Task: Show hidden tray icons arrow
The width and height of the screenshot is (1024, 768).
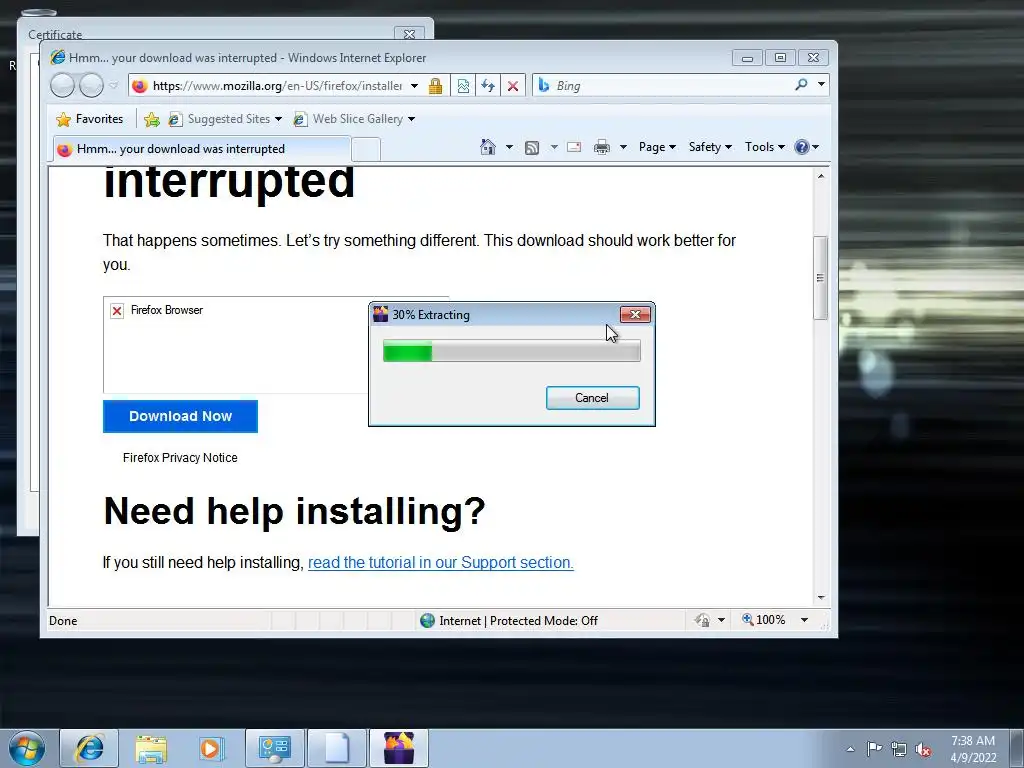Action: click(x=850, y=749)
